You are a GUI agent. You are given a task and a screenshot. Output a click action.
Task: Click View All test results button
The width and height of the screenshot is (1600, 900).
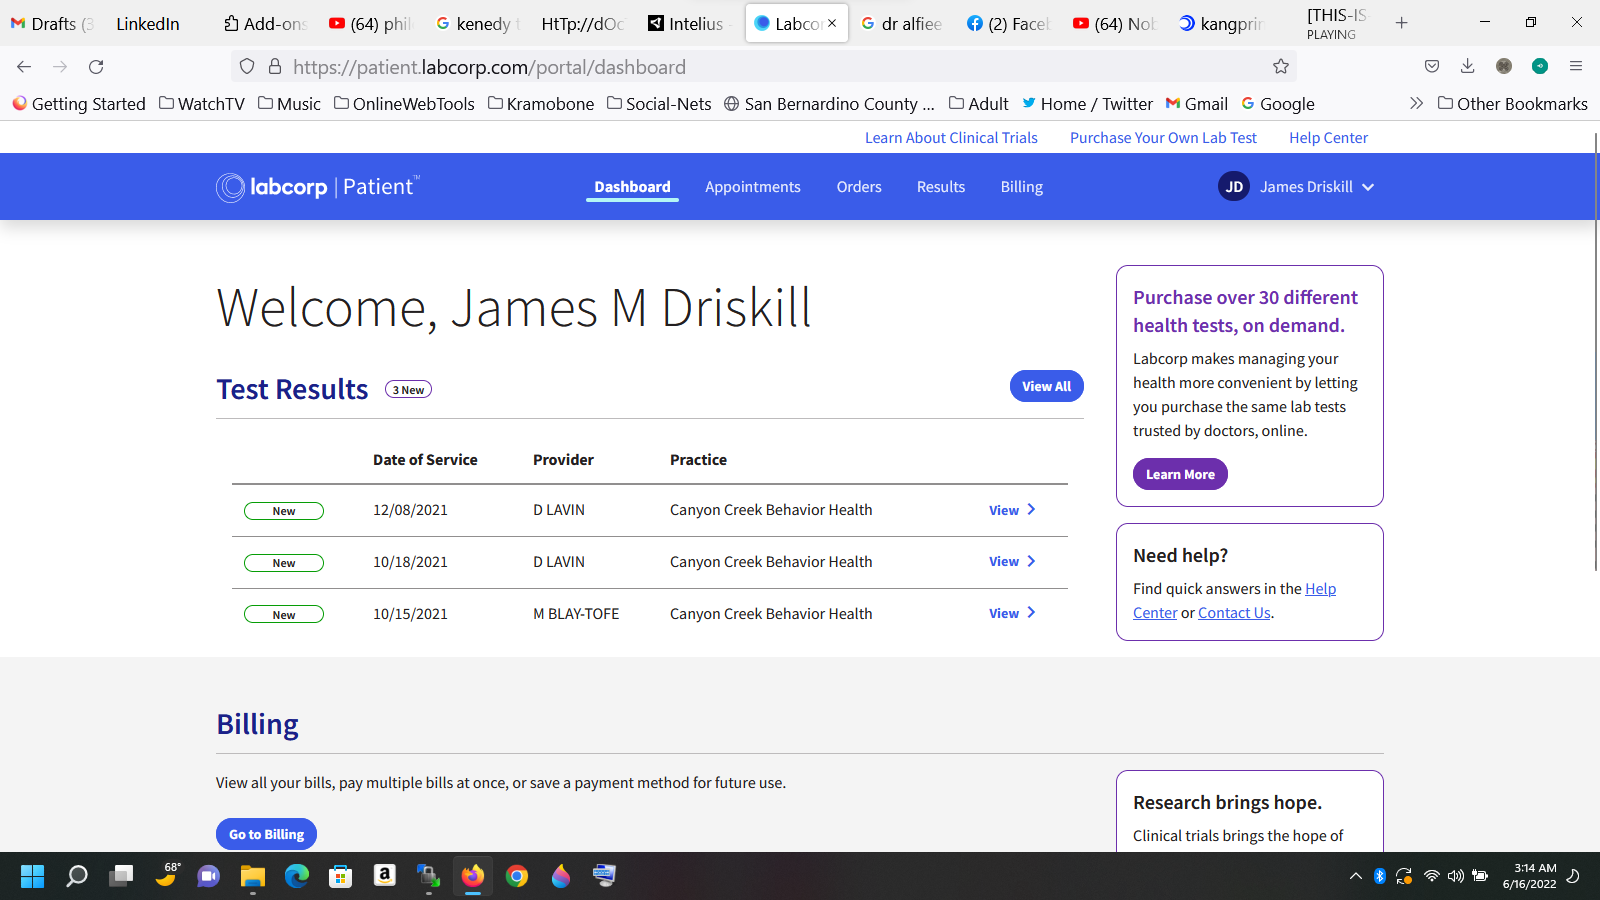pos(1047,386)
